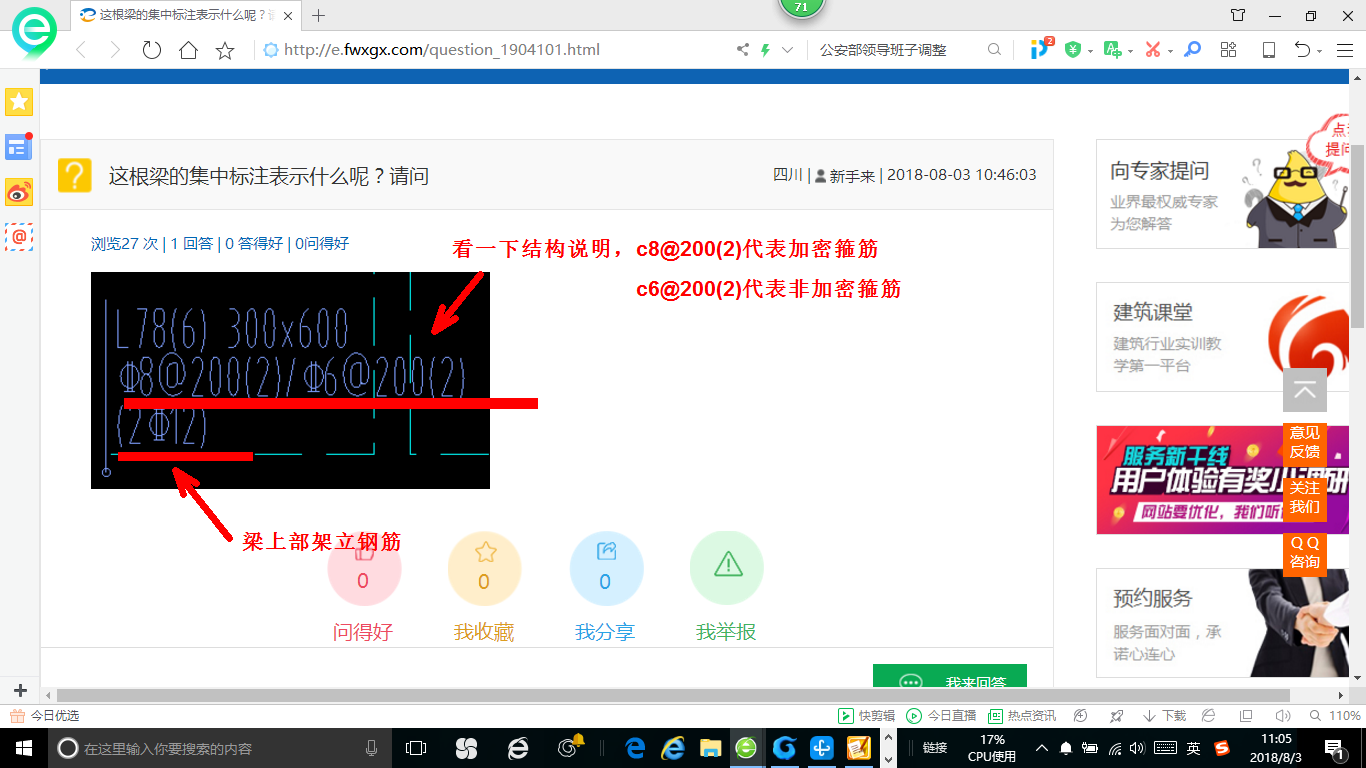Click 下载 downloads in status bar
Screen dimensions: 1366x768
point(1164,716)
